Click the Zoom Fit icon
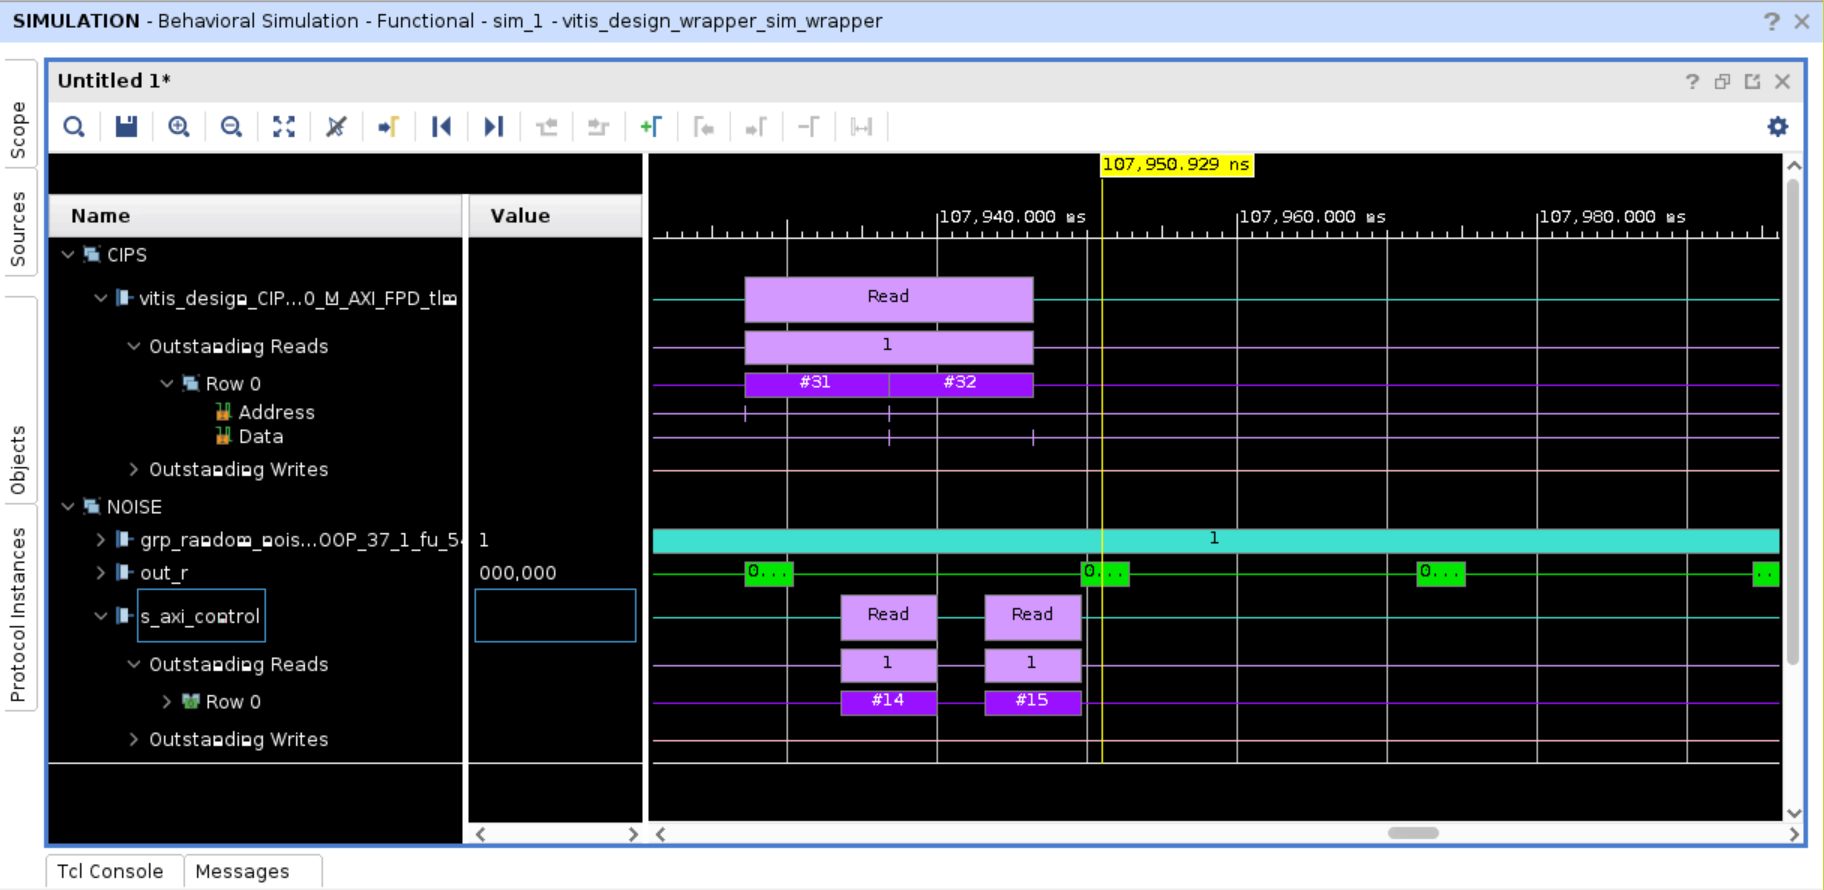This screenshot has width=1824, height=890. [x=284, y=127]
